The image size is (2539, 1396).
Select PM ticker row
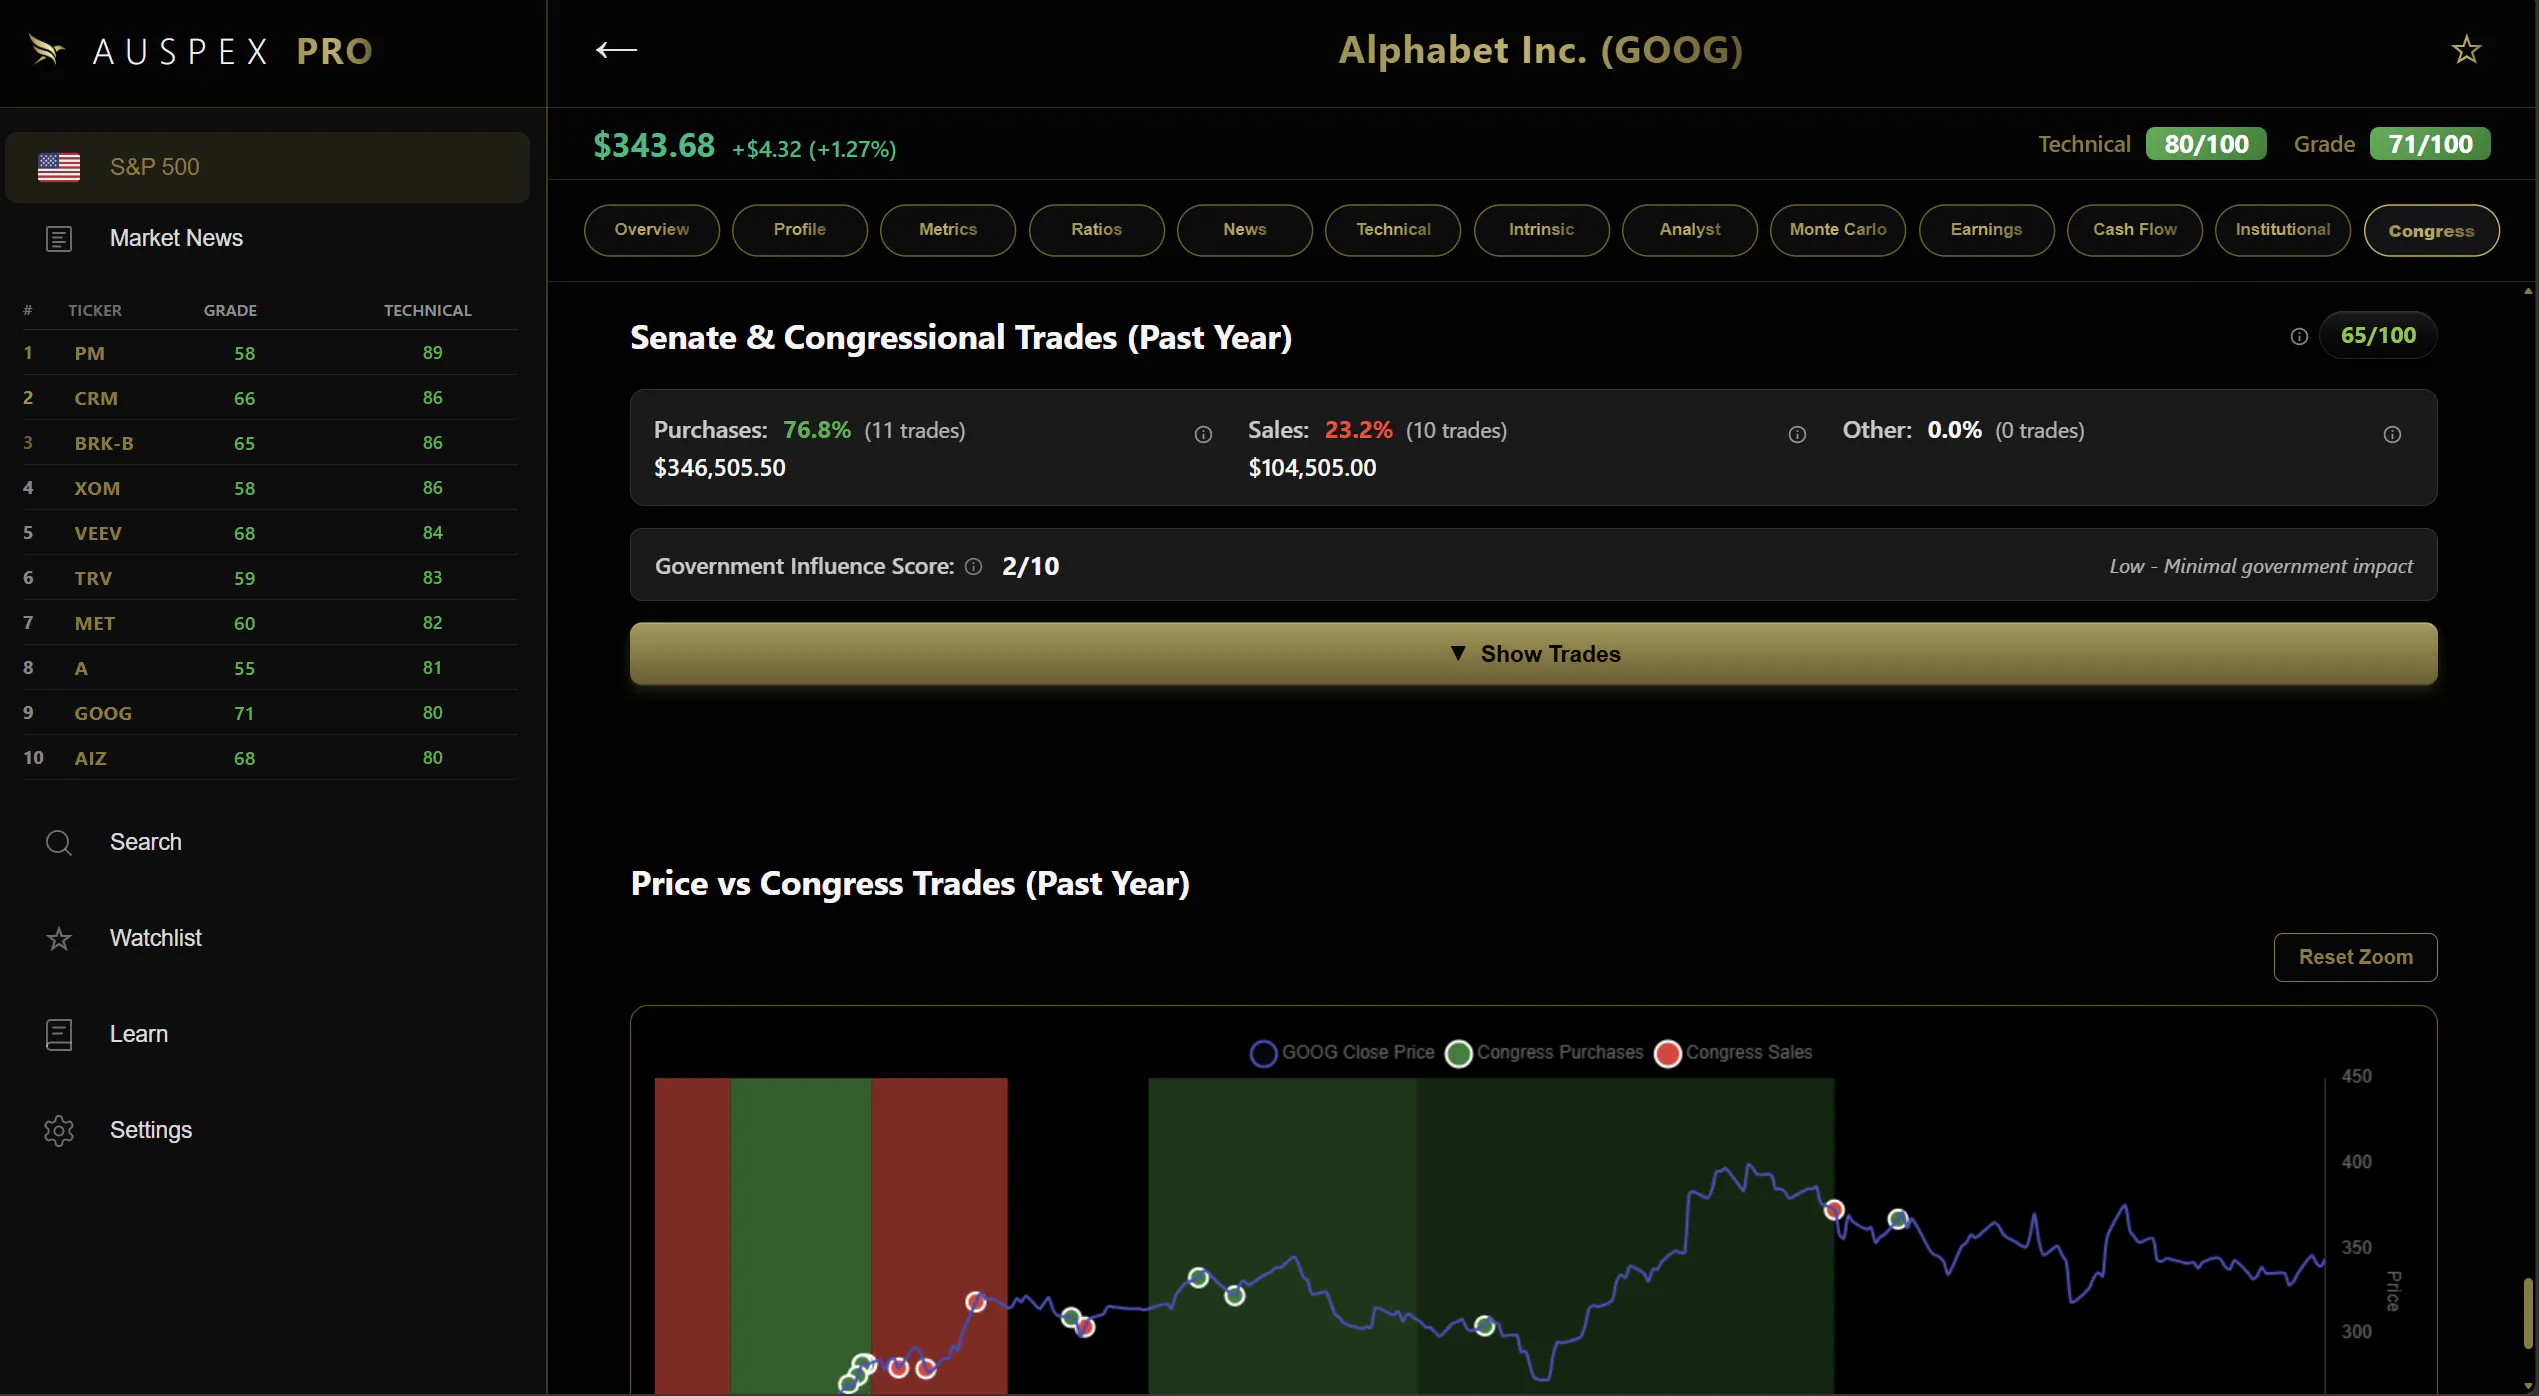pos(270,353)
